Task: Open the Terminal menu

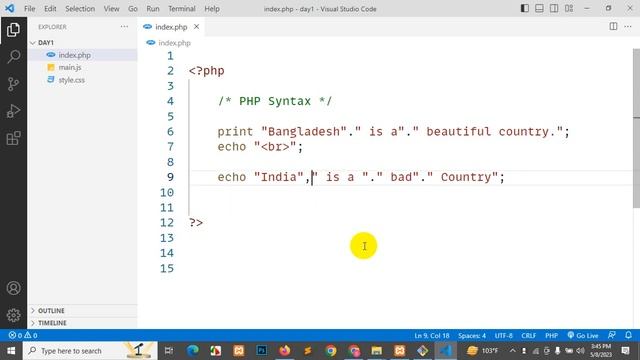Action: [182, 9]
